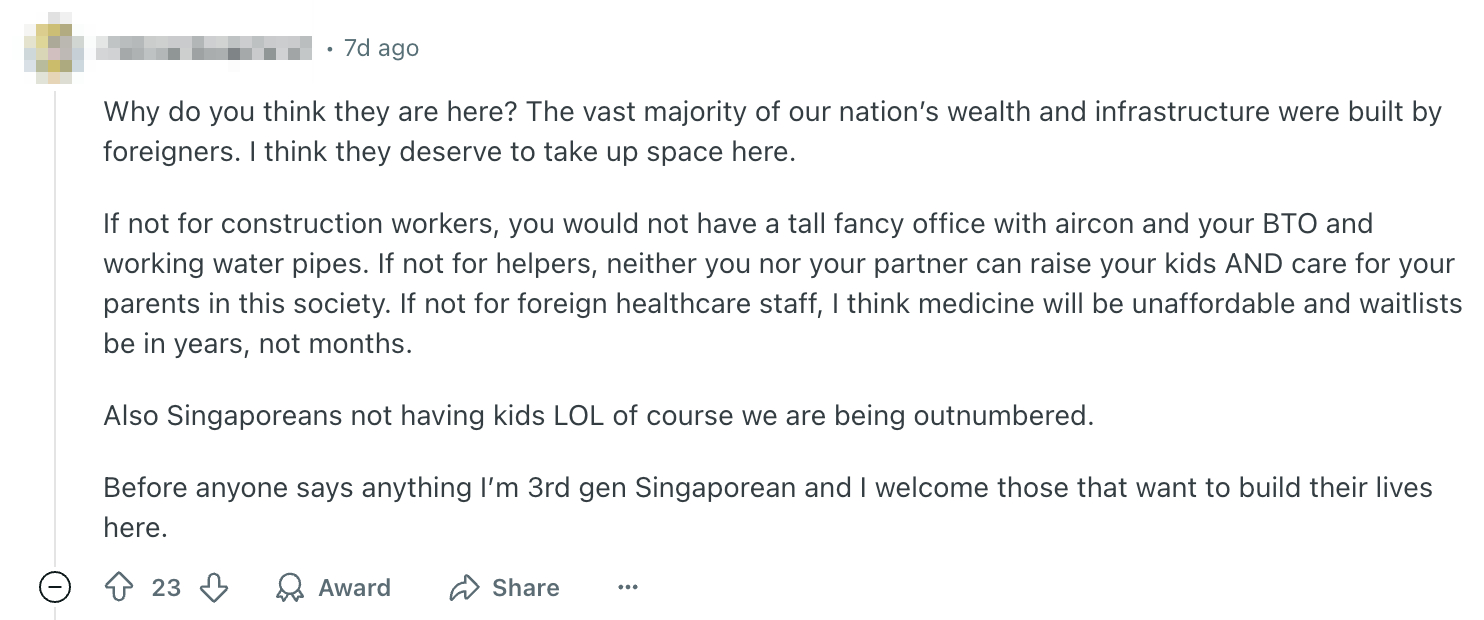This screenshot has width=1484, height=620.
Task: Click the vote count of 23
Action: tap(166, 588)
